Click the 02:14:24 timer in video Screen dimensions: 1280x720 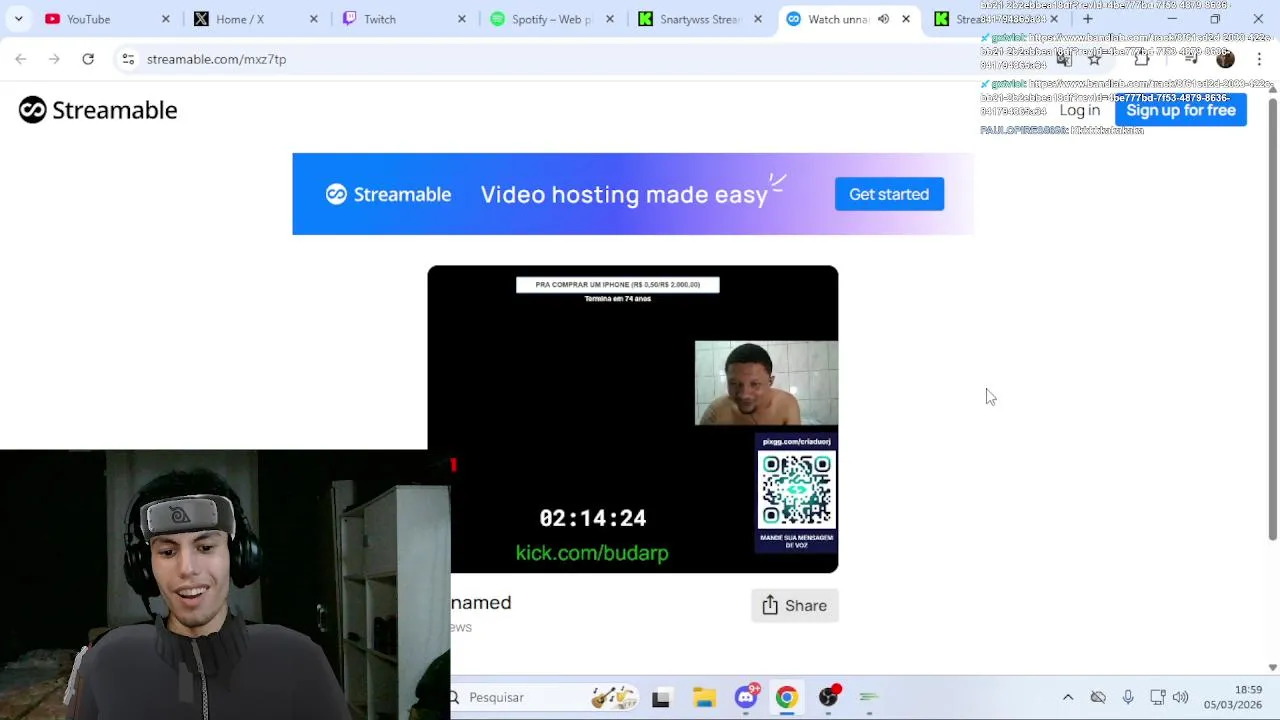tap(593, 518)
